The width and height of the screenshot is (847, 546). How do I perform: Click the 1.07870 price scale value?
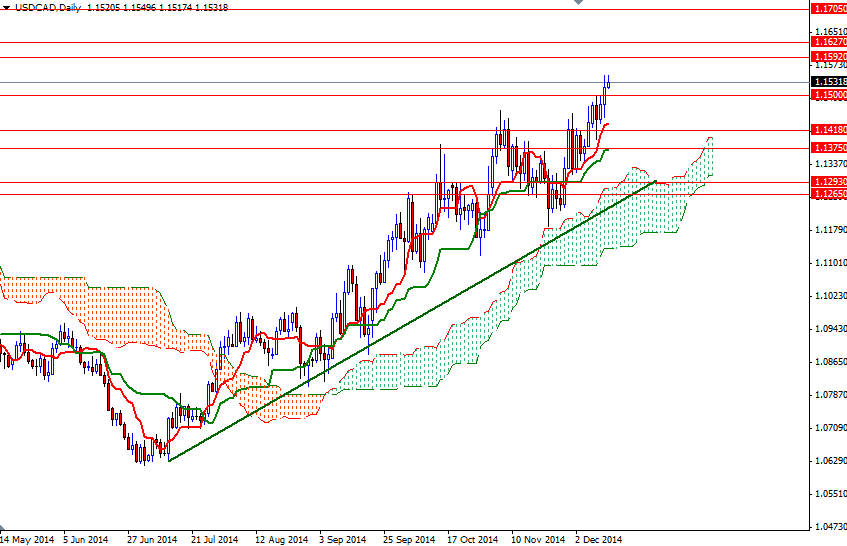coord(831,395)
